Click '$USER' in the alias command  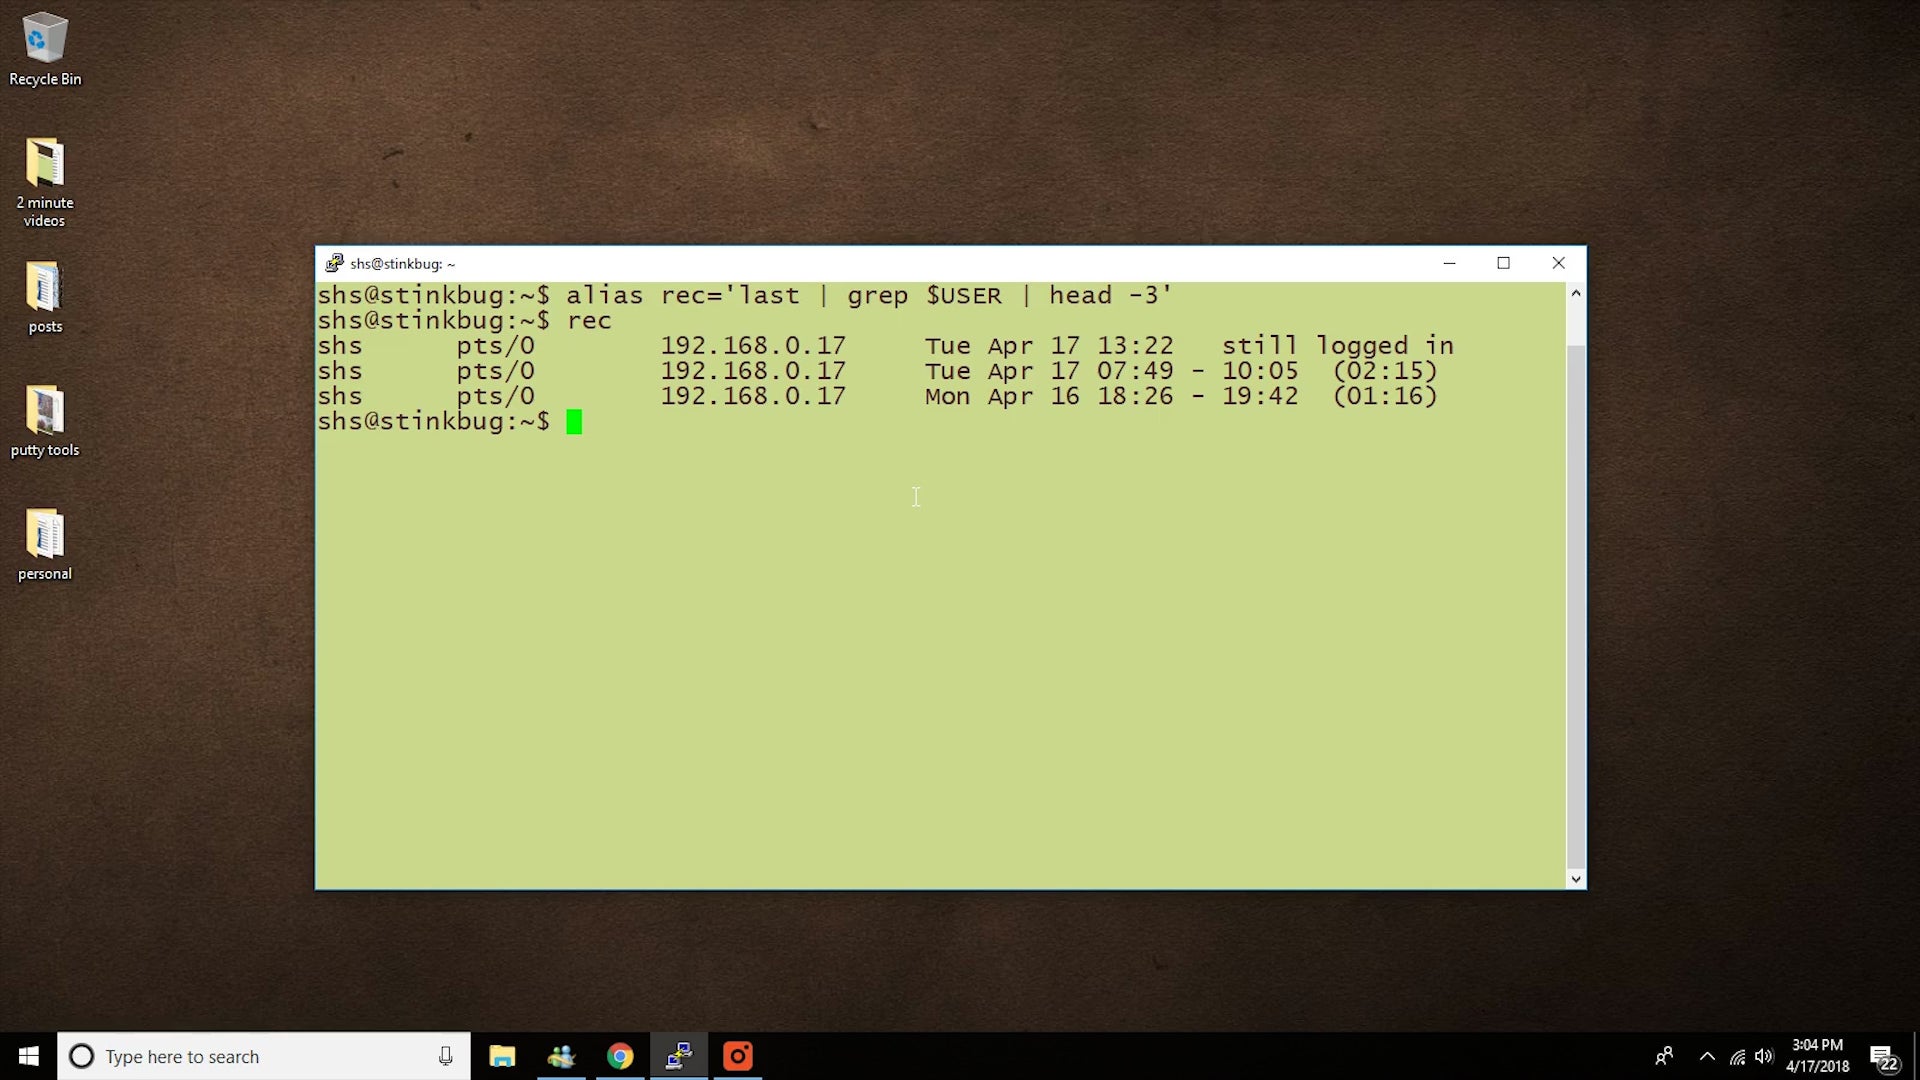pos(964,296)
